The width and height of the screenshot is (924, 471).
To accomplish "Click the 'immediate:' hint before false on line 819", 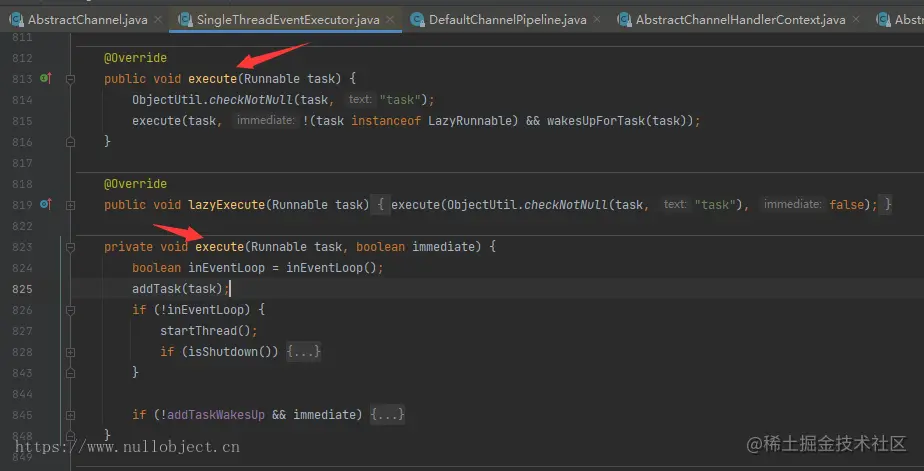I will click(793, 205).
